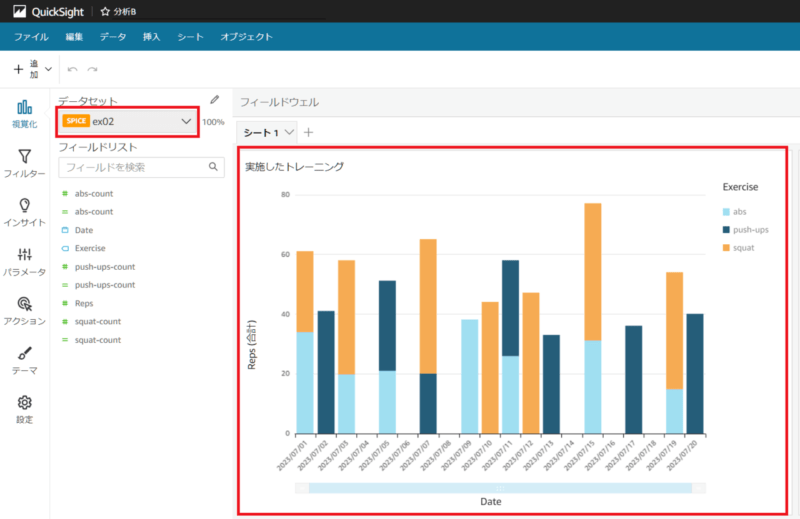Click the Reps (合計) axis label
The width and height of the screenshot is (800, 519).
[x=252, y=345]
